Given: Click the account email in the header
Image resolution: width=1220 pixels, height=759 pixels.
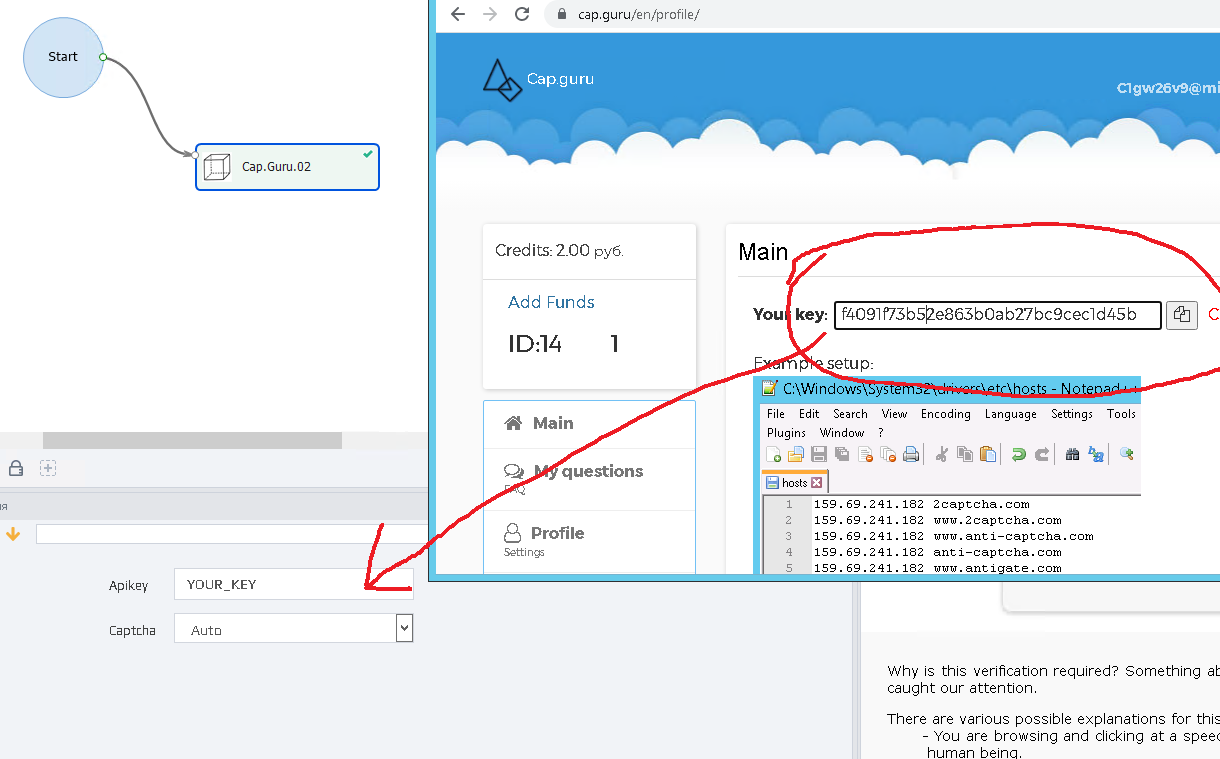Looking at the screenshot, I should coord(1168,87).
